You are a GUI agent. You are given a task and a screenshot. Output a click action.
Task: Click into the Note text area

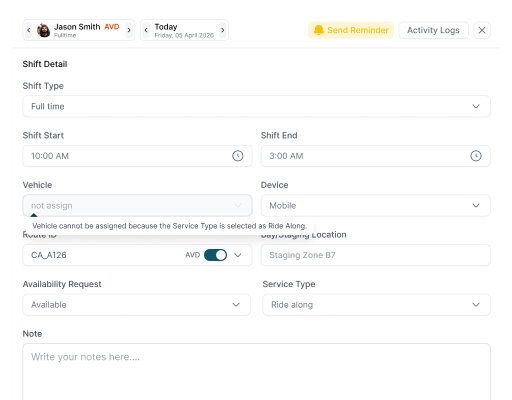[x=256, y=372]
